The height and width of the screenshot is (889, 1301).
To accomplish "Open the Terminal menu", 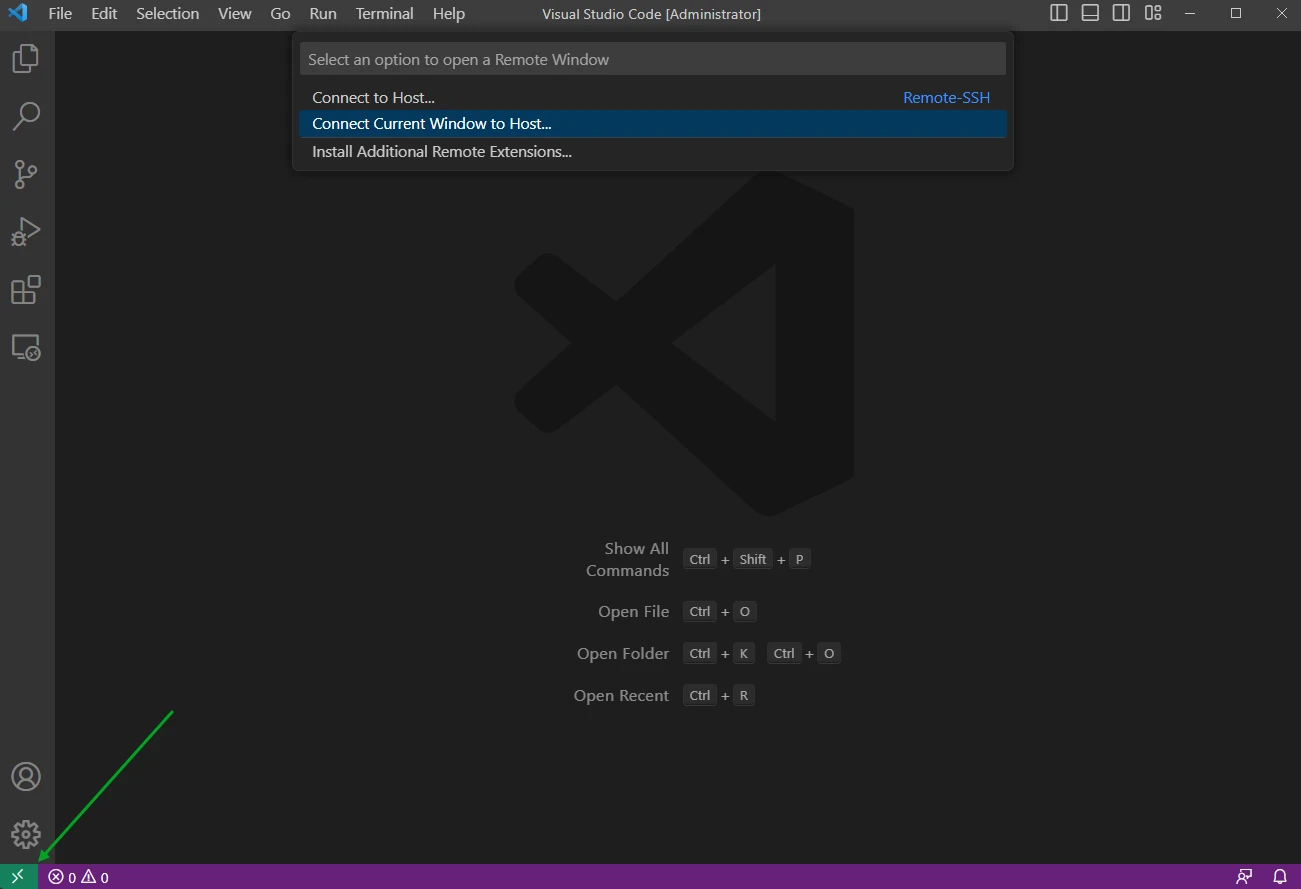I will pos(384,13).
